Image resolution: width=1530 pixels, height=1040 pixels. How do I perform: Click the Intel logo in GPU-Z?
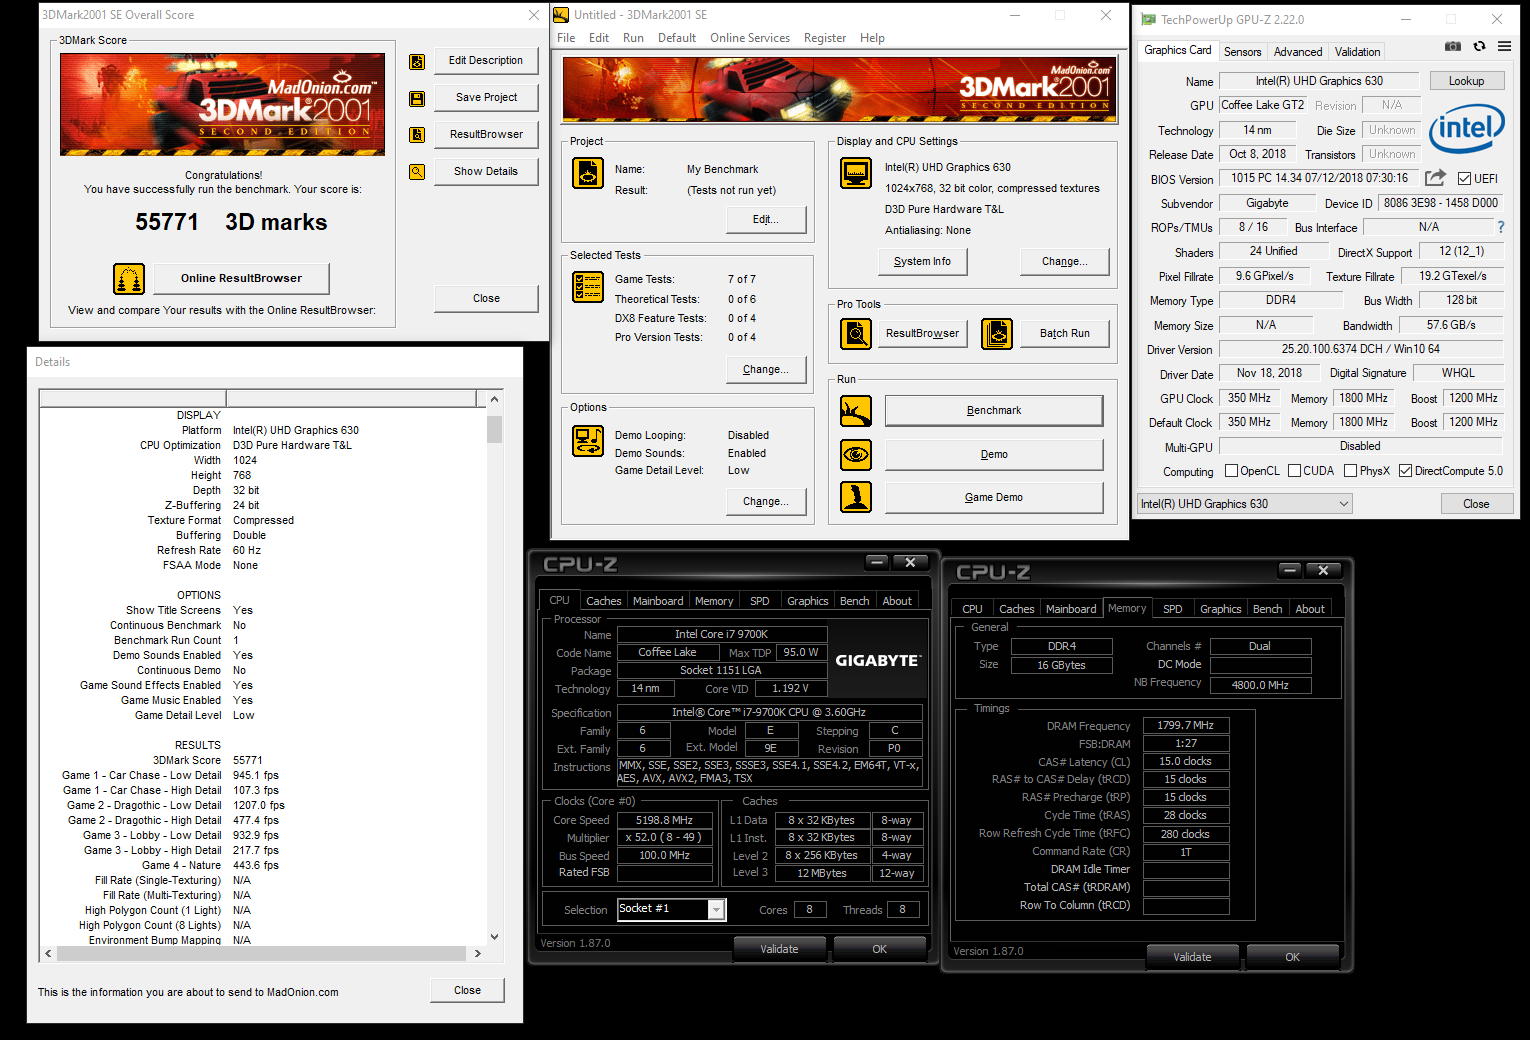(x=1466, y=128)
